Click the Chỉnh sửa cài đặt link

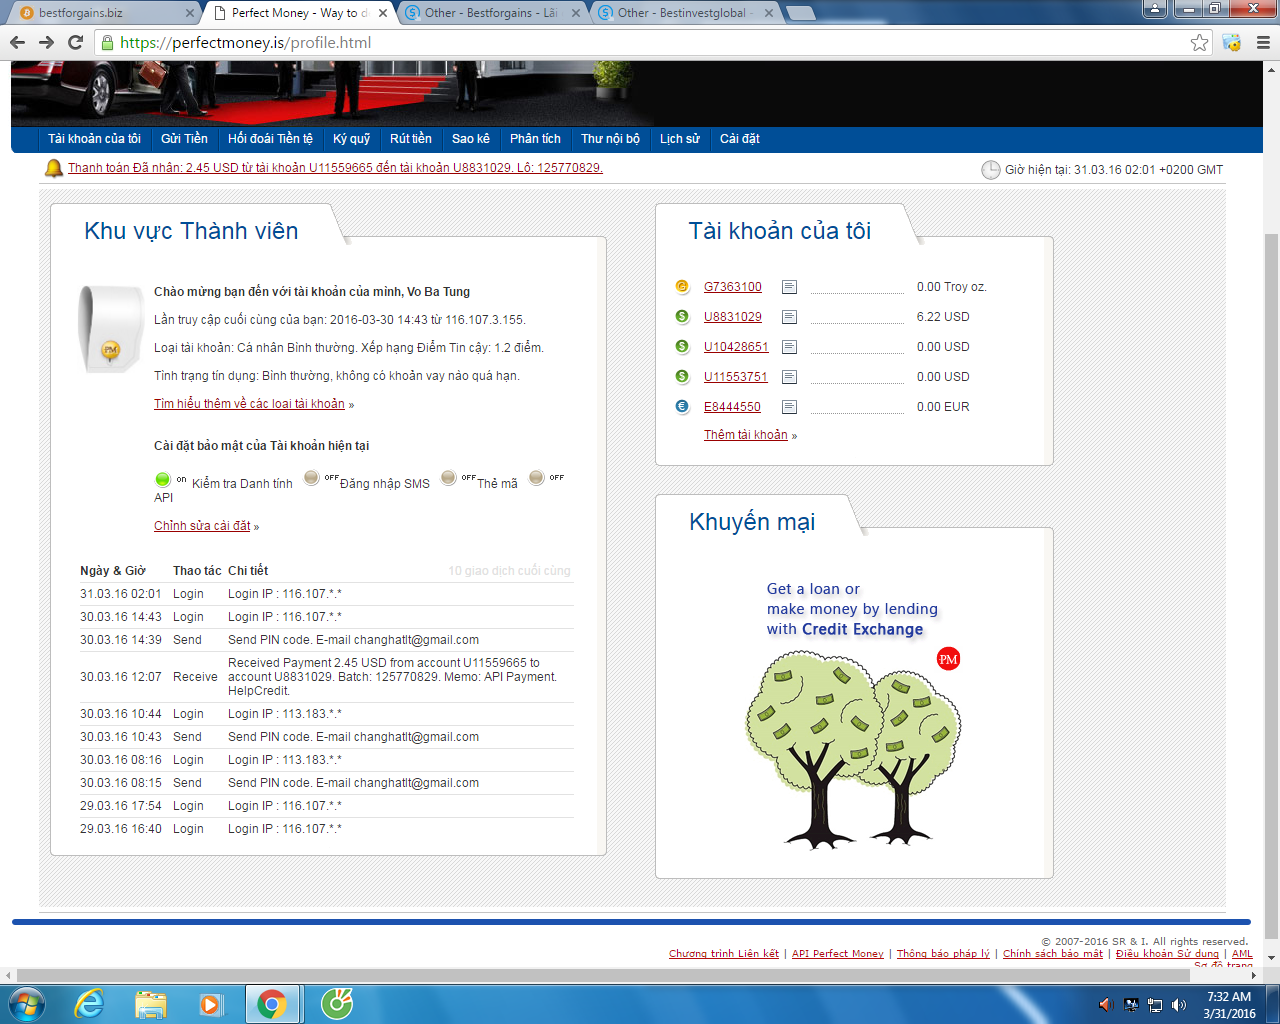202,526
